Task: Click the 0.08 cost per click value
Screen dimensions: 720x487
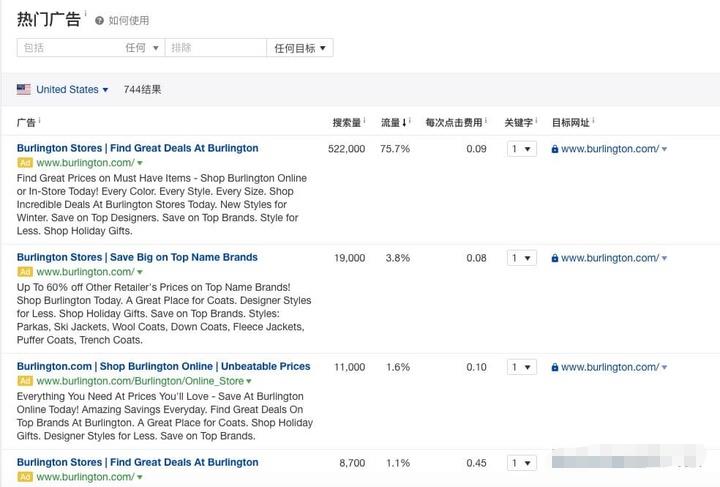Action: [x=476, y=258]
